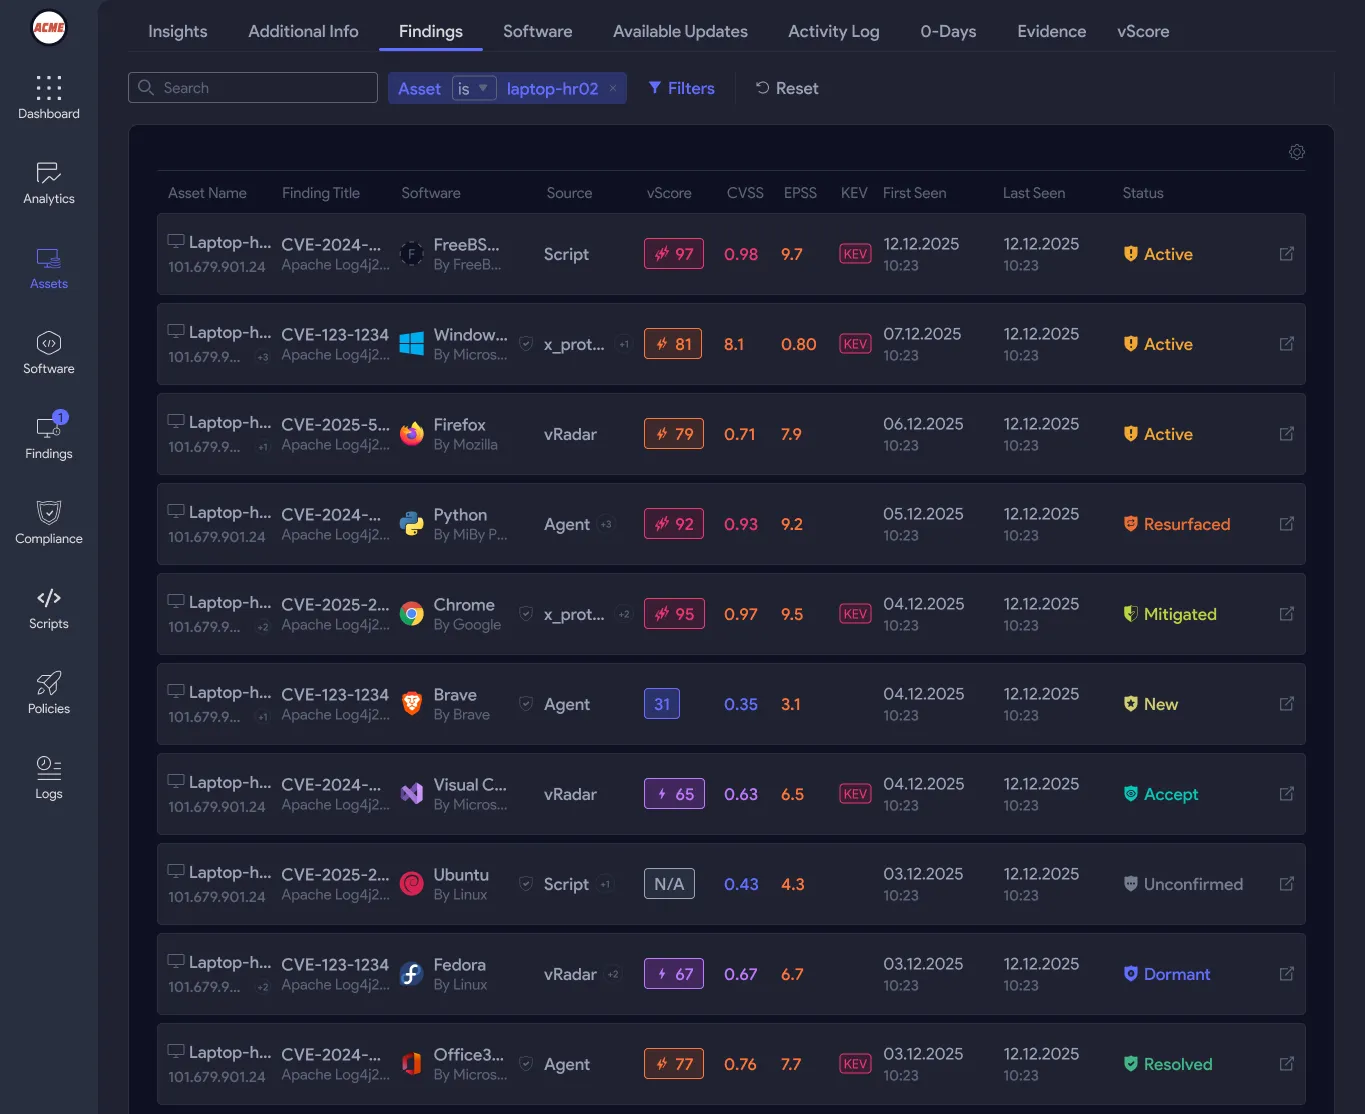Open the Dashboard from the sidebar
Image resolution: width=1365 pixels, height=1114 pixels.
point(48,98)
